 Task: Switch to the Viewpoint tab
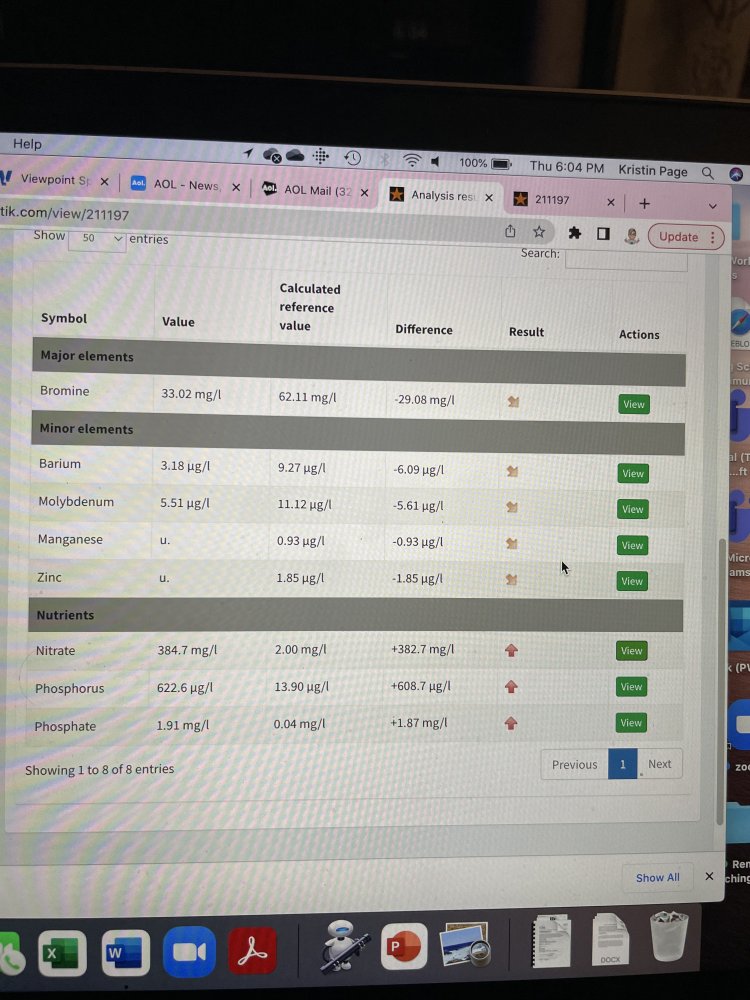55,180
